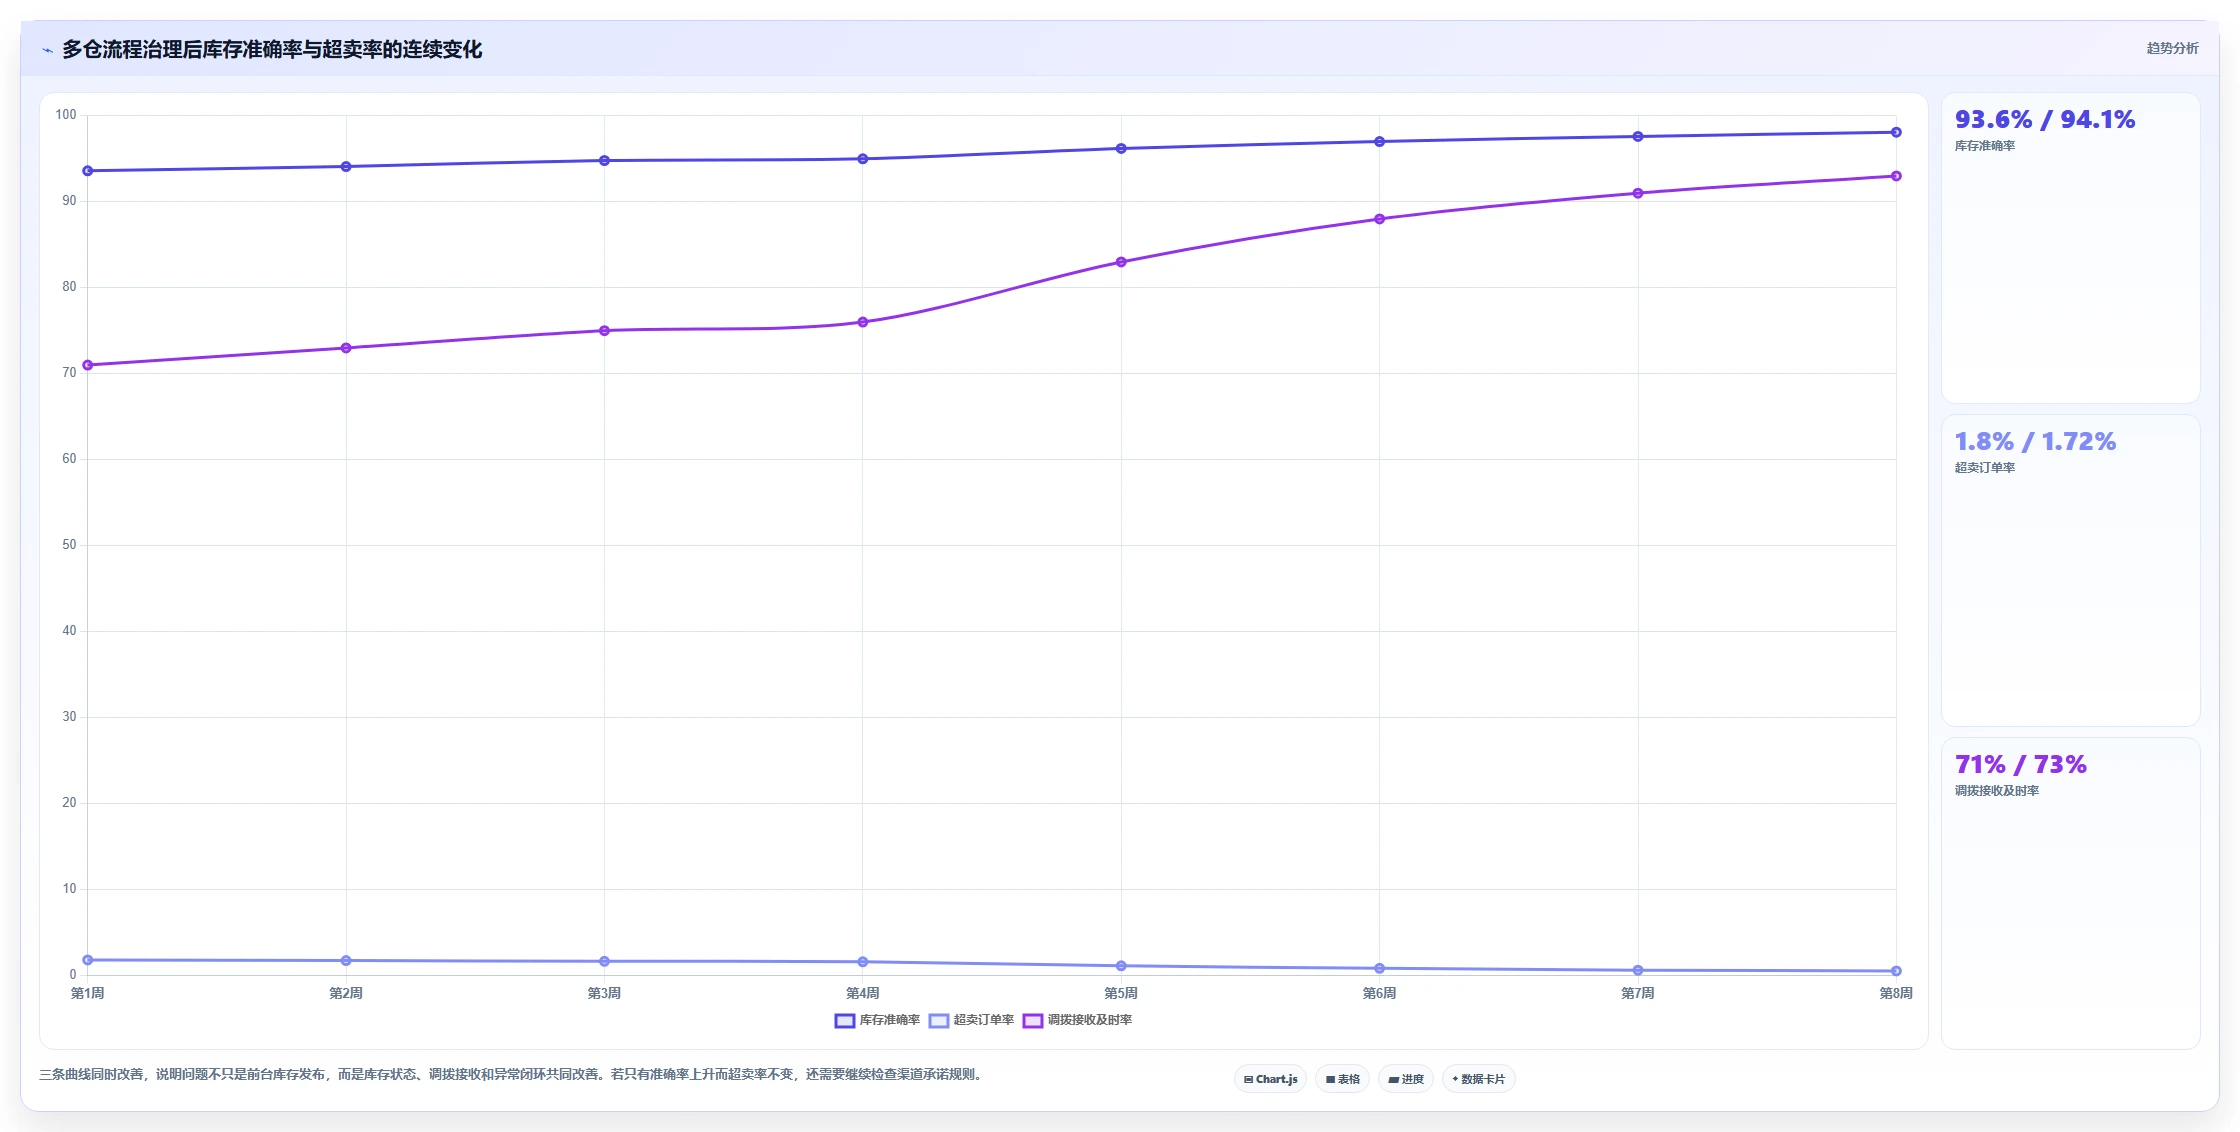
Task: Click the 调拨接收及时率 data point at 第1周
Action: (88, 365)
